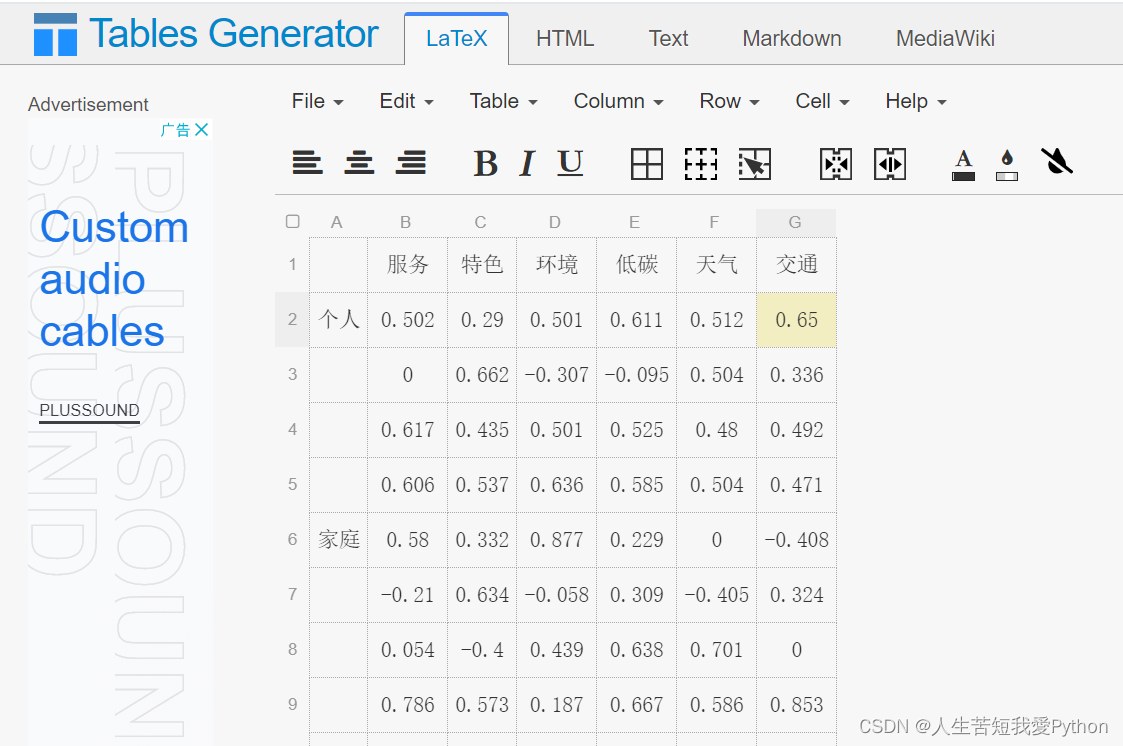Click the cell with value 0.877

(556, 539)
